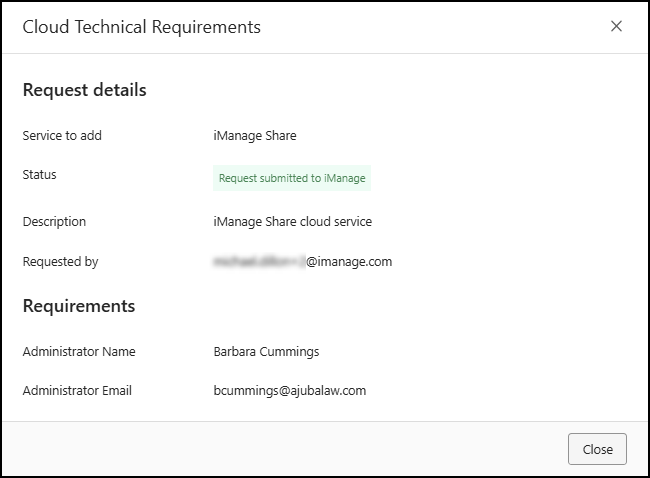Click the Status label
Screen dimensions: 650x478
pos(39,175)
